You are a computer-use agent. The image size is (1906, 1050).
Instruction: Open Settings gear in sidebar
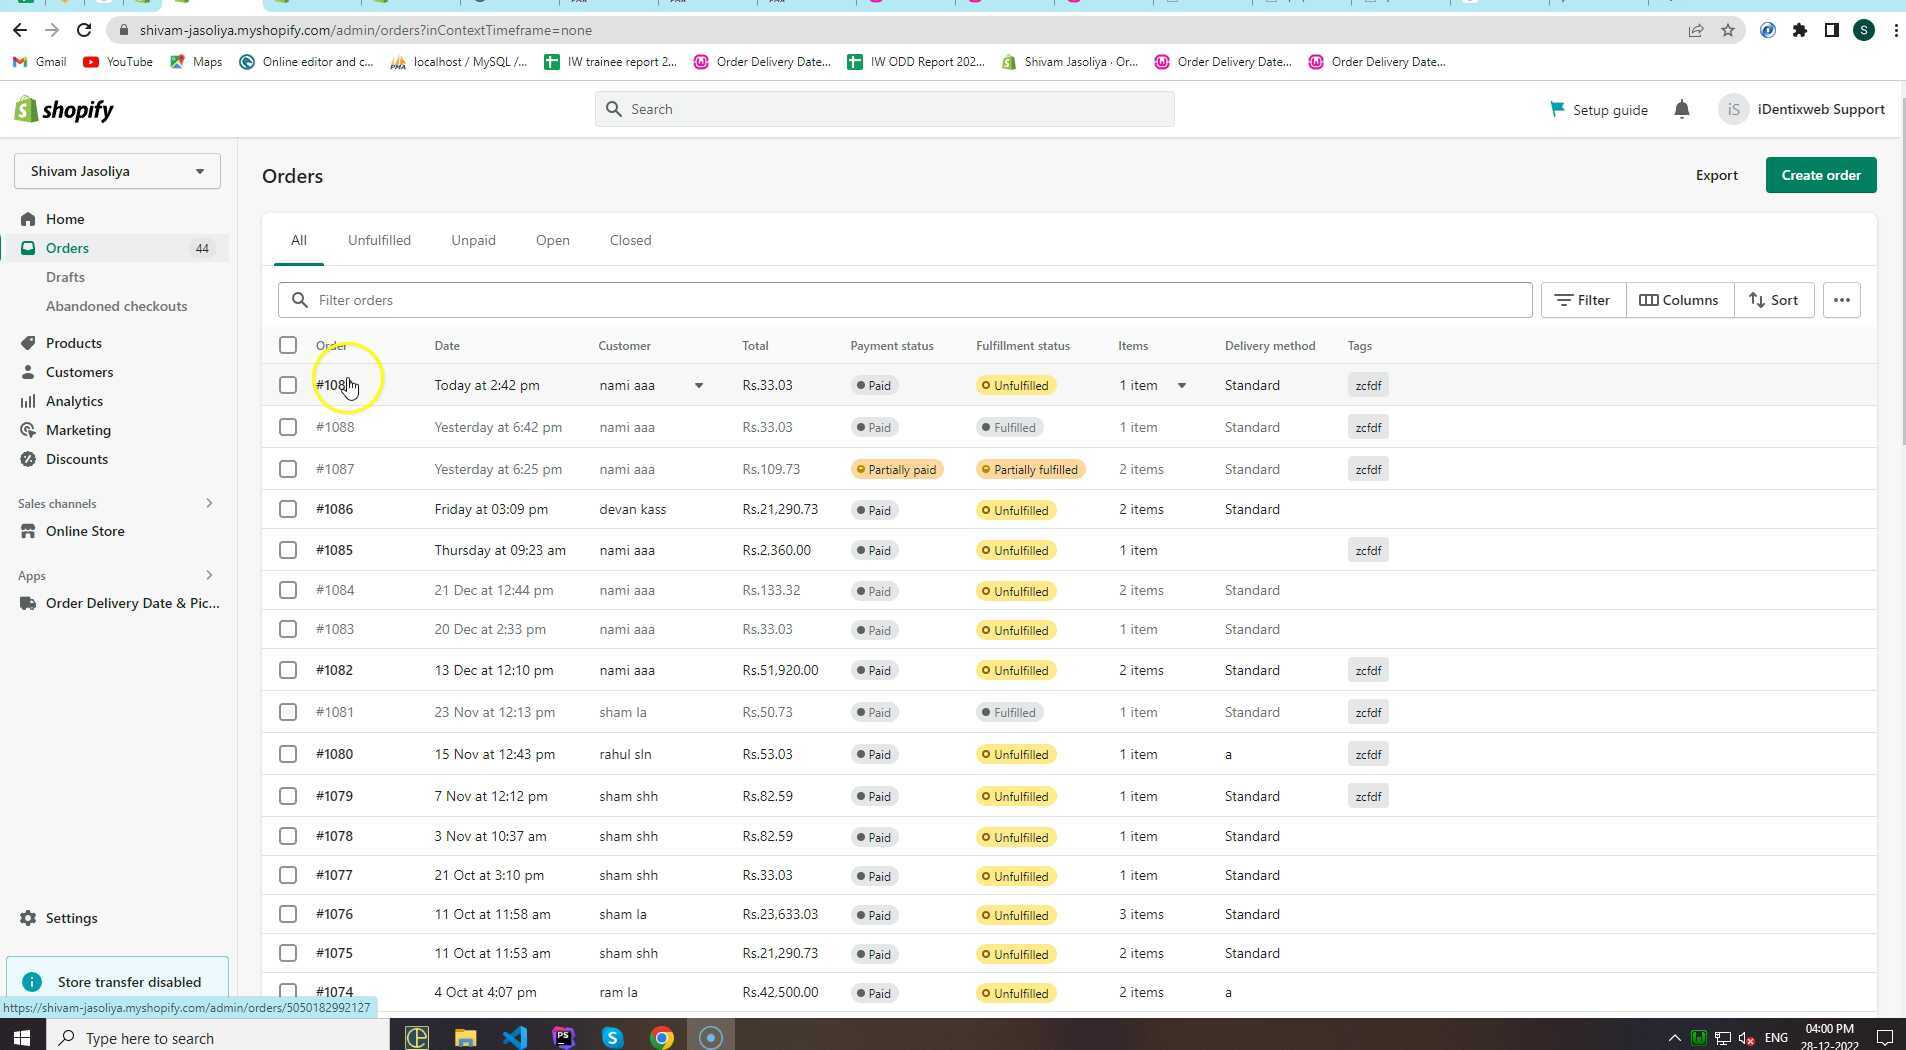point(28,918)
